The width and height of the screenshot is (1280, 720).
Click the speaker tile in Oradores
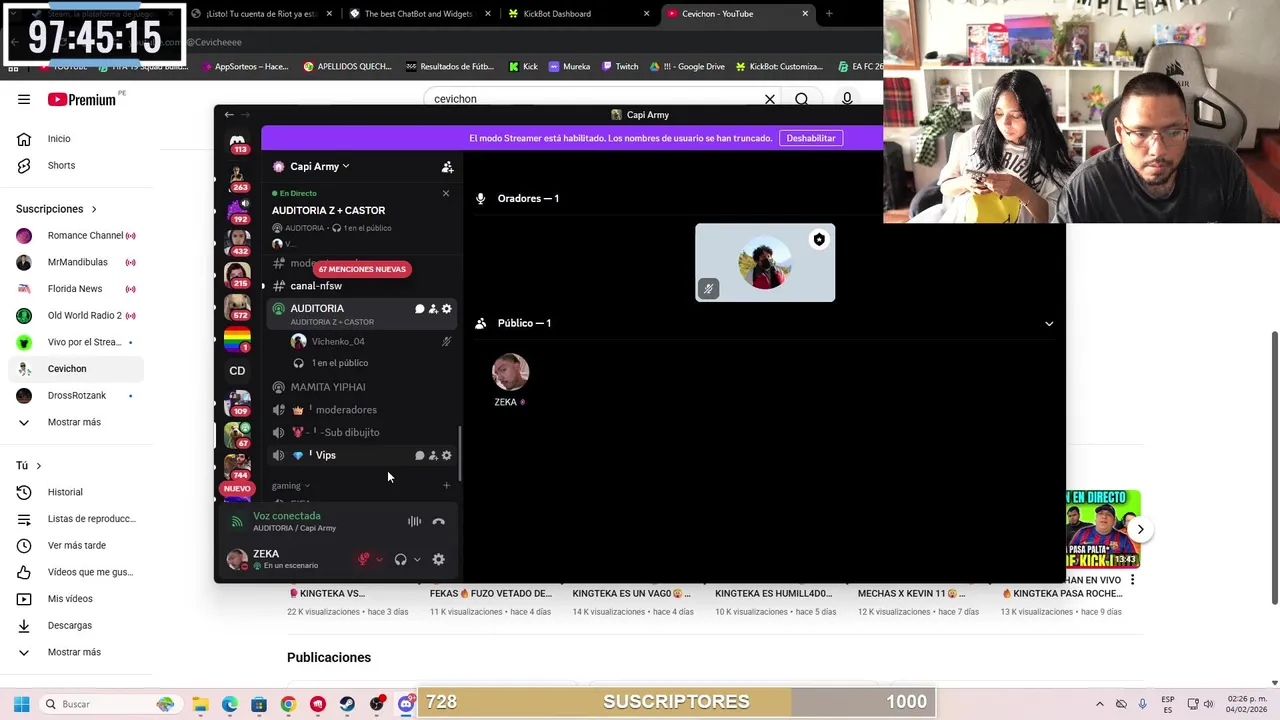tap(765, 263)
